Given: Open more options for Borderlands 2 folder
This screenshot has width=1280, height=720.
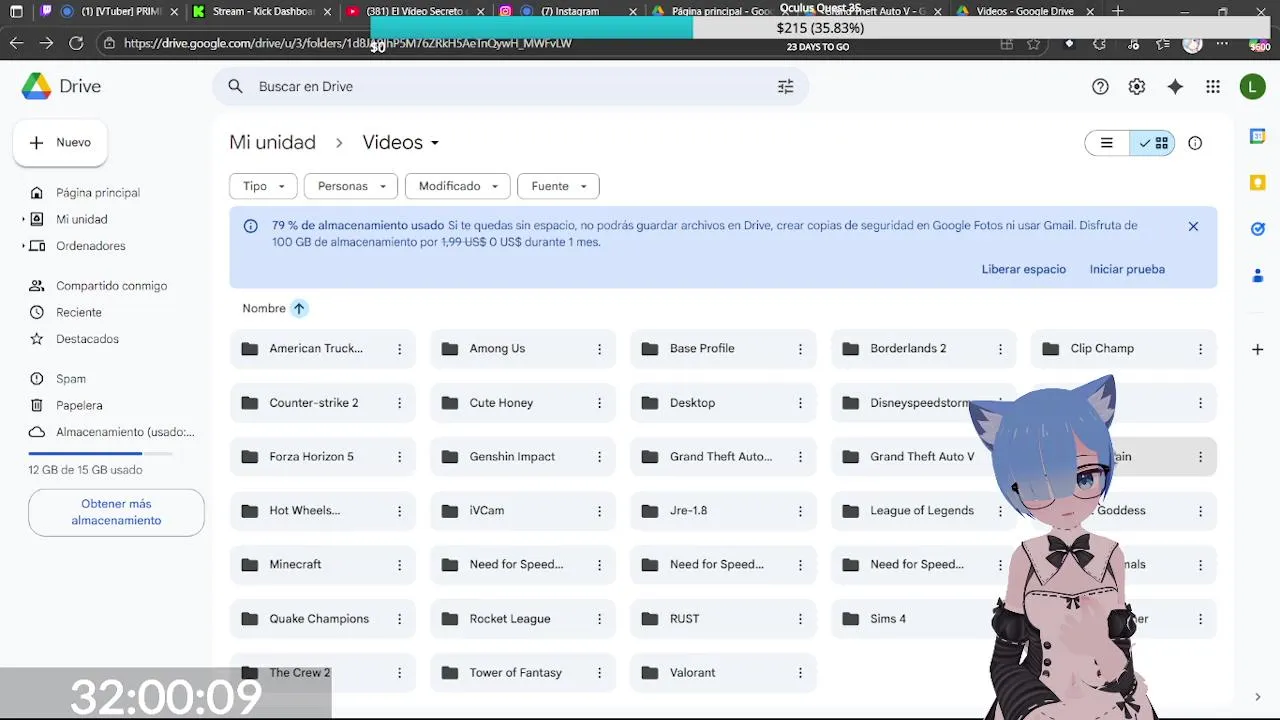Looking at the screenshot, I should click(x=1000, y=349).
